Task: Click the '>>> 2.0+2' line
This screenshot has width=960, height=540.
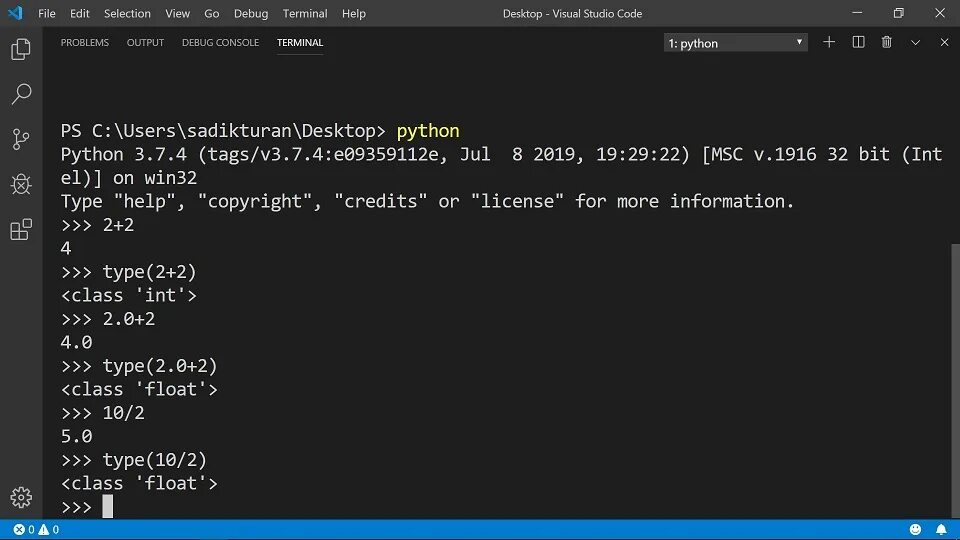Action: pyautogui.click(x=108, y=319)
